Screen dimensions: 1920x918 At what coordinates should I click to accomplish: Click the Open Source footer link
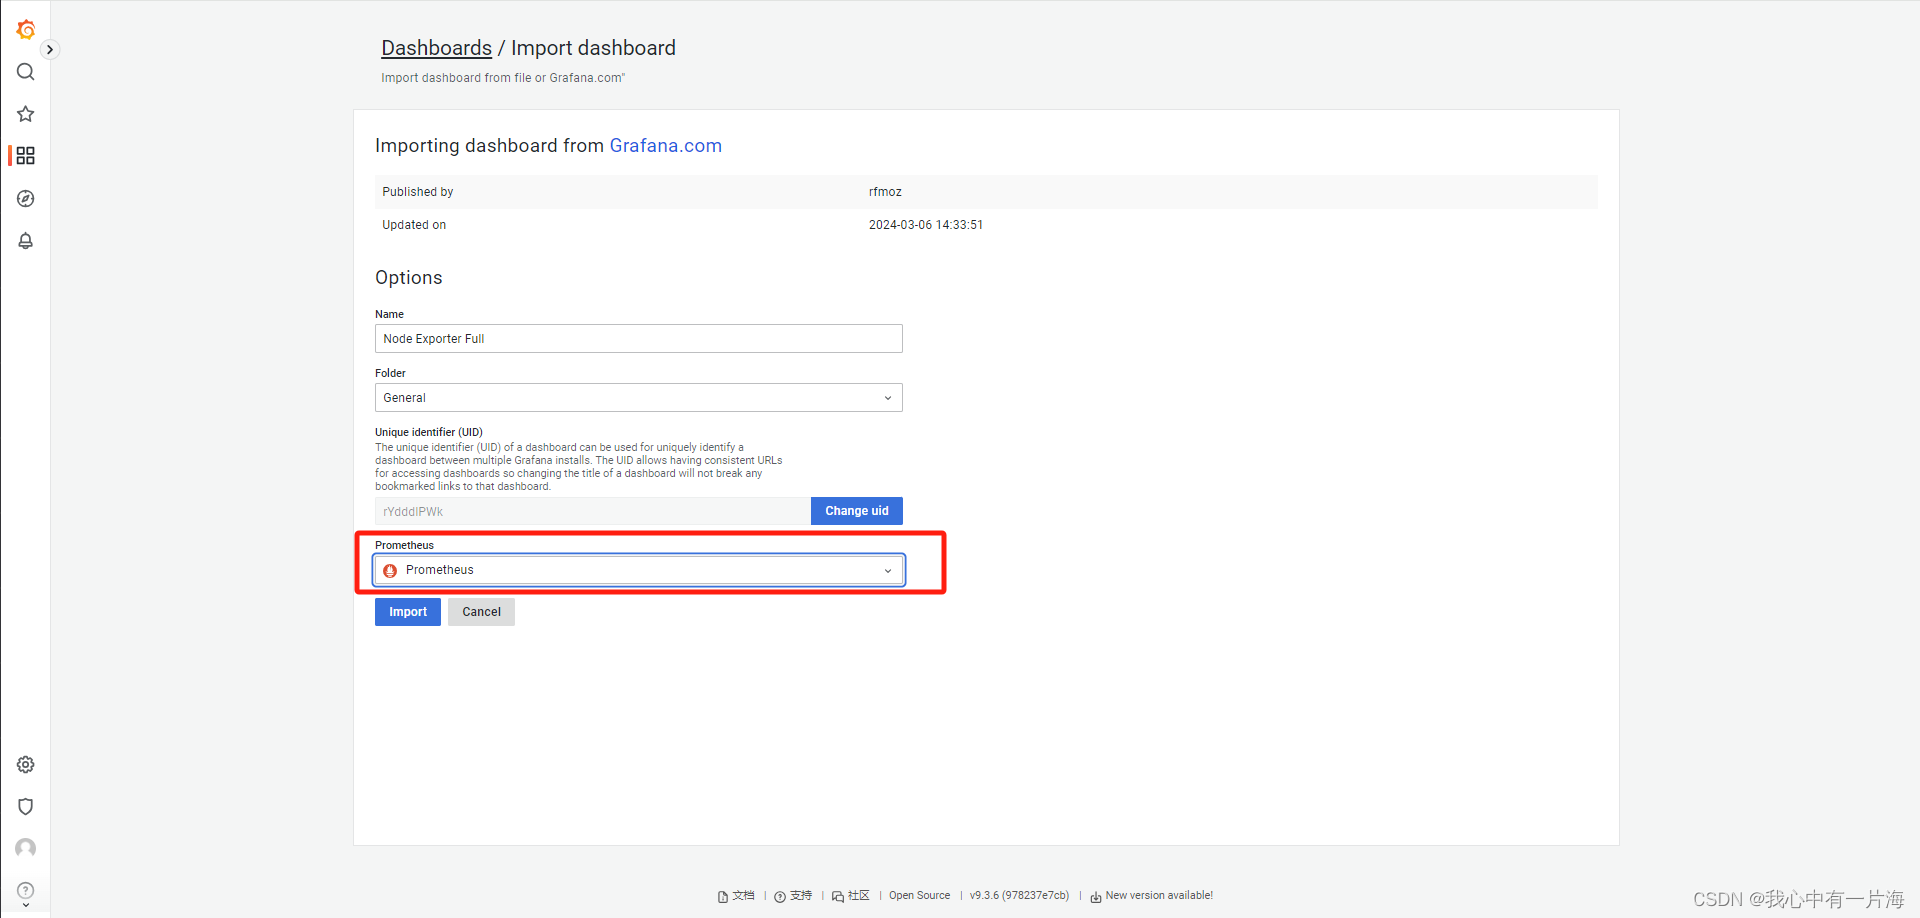coord(920,896)
